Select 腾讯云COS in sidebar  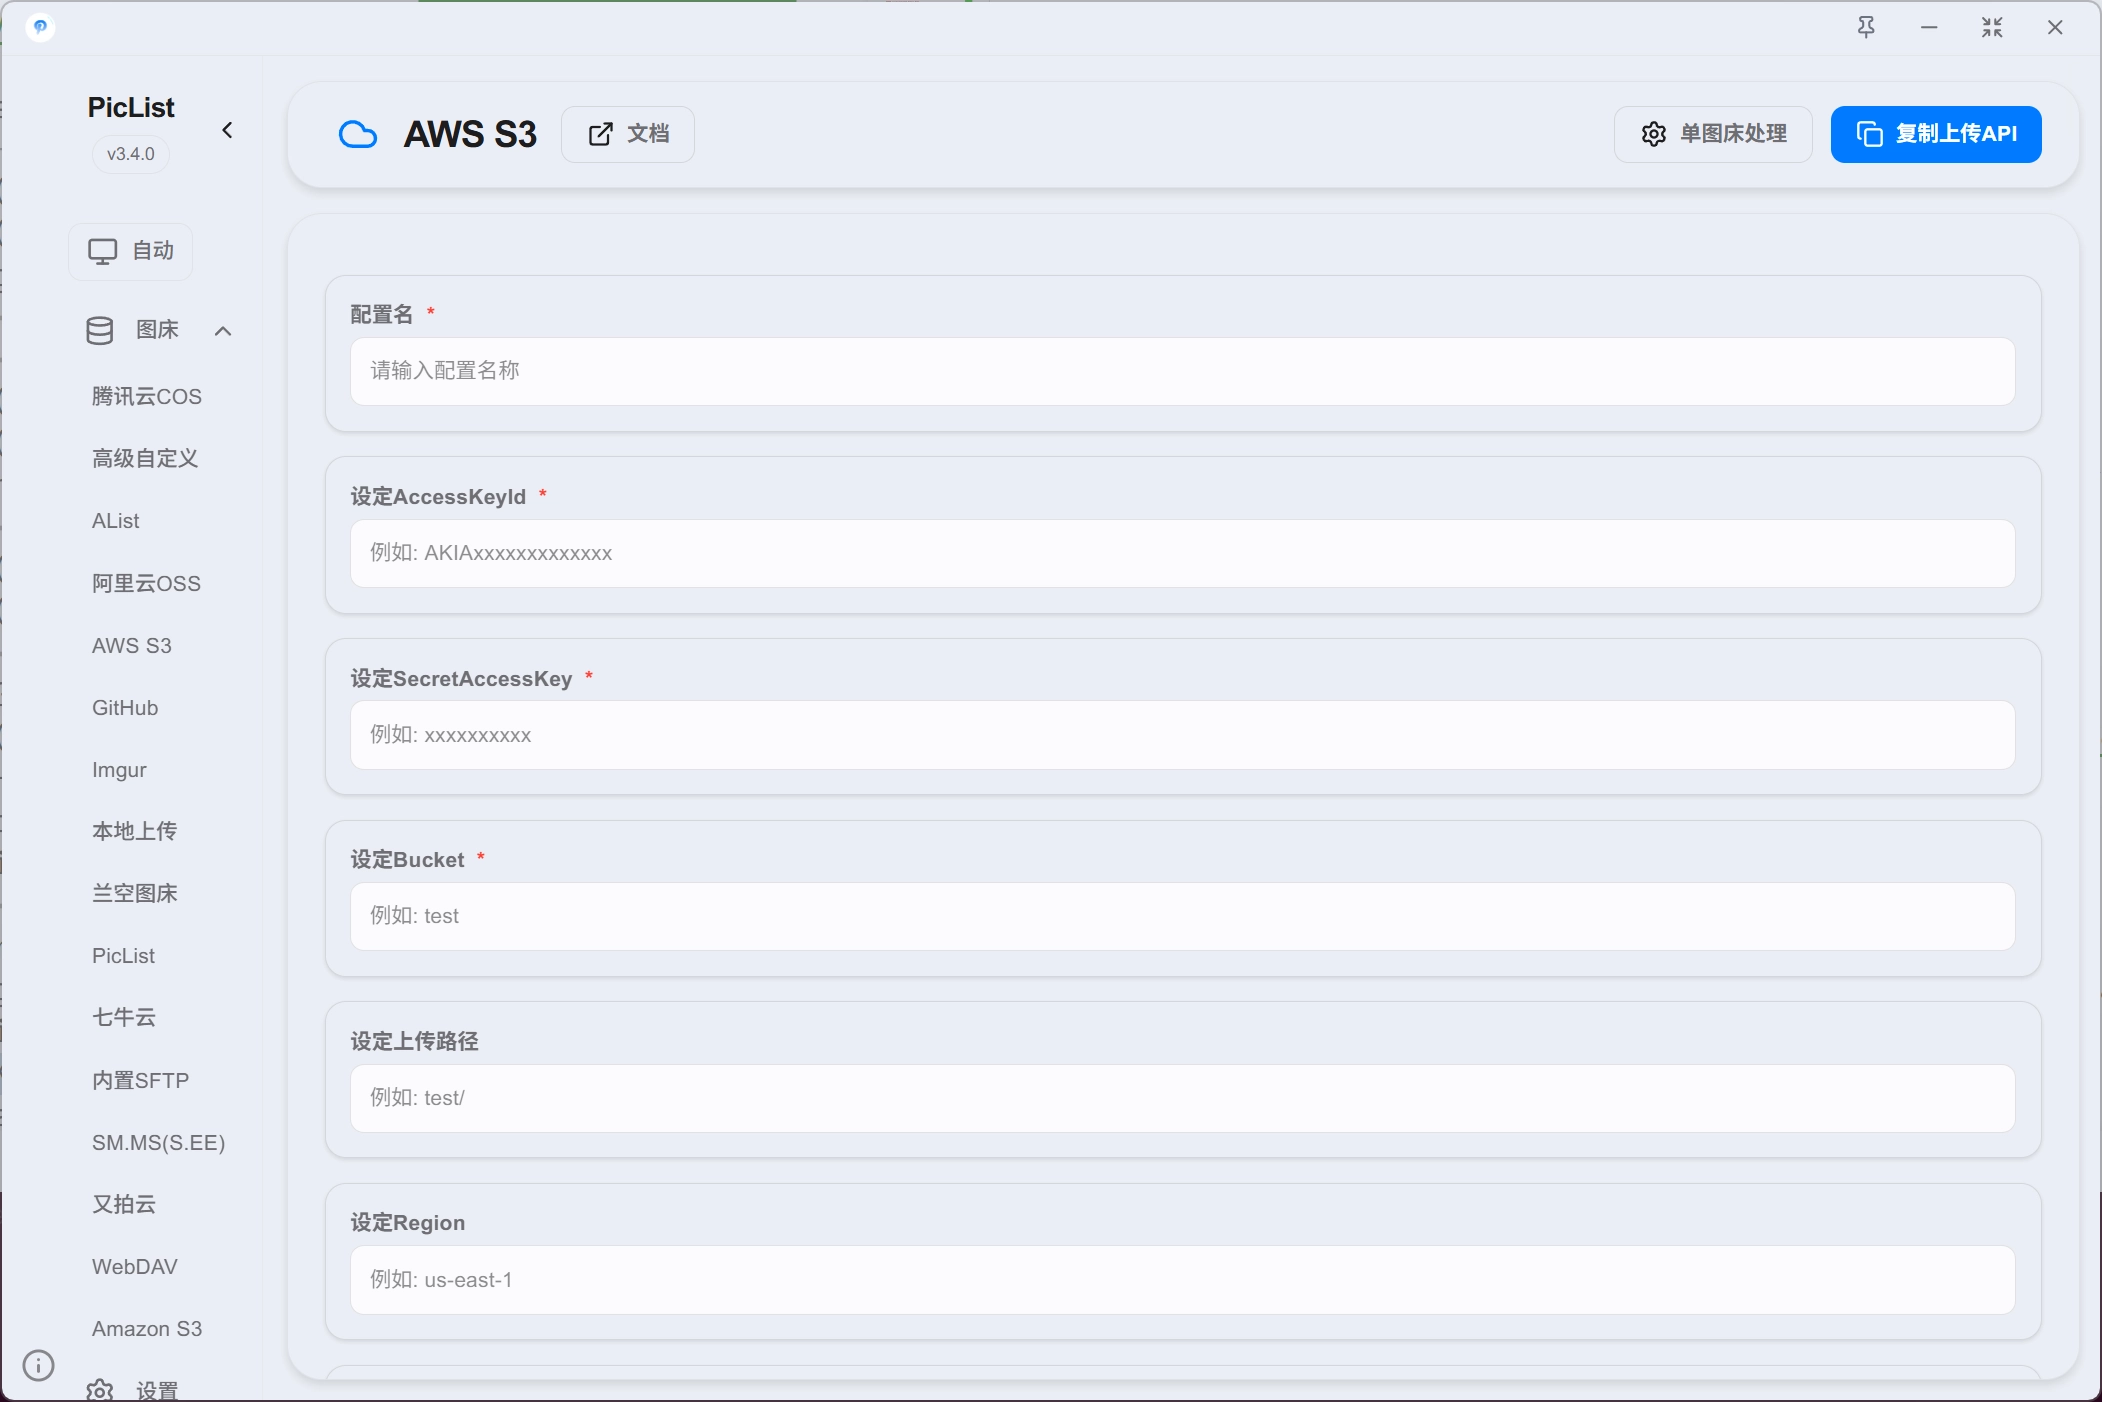(147, 397)
